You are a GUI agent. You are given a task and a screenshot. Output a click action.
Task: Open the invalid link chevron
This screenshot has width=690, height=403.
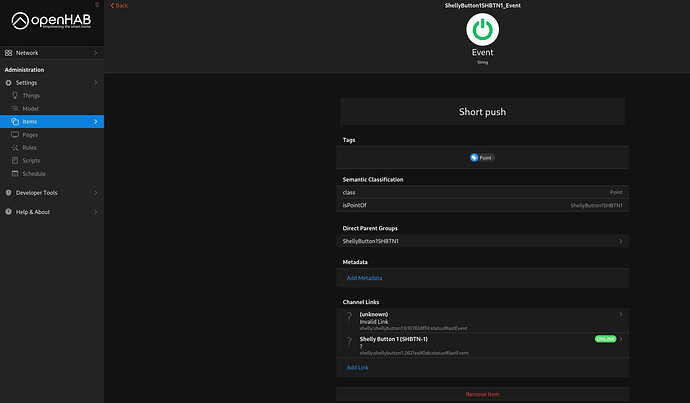pyautogui.click(x=620, y=314)
